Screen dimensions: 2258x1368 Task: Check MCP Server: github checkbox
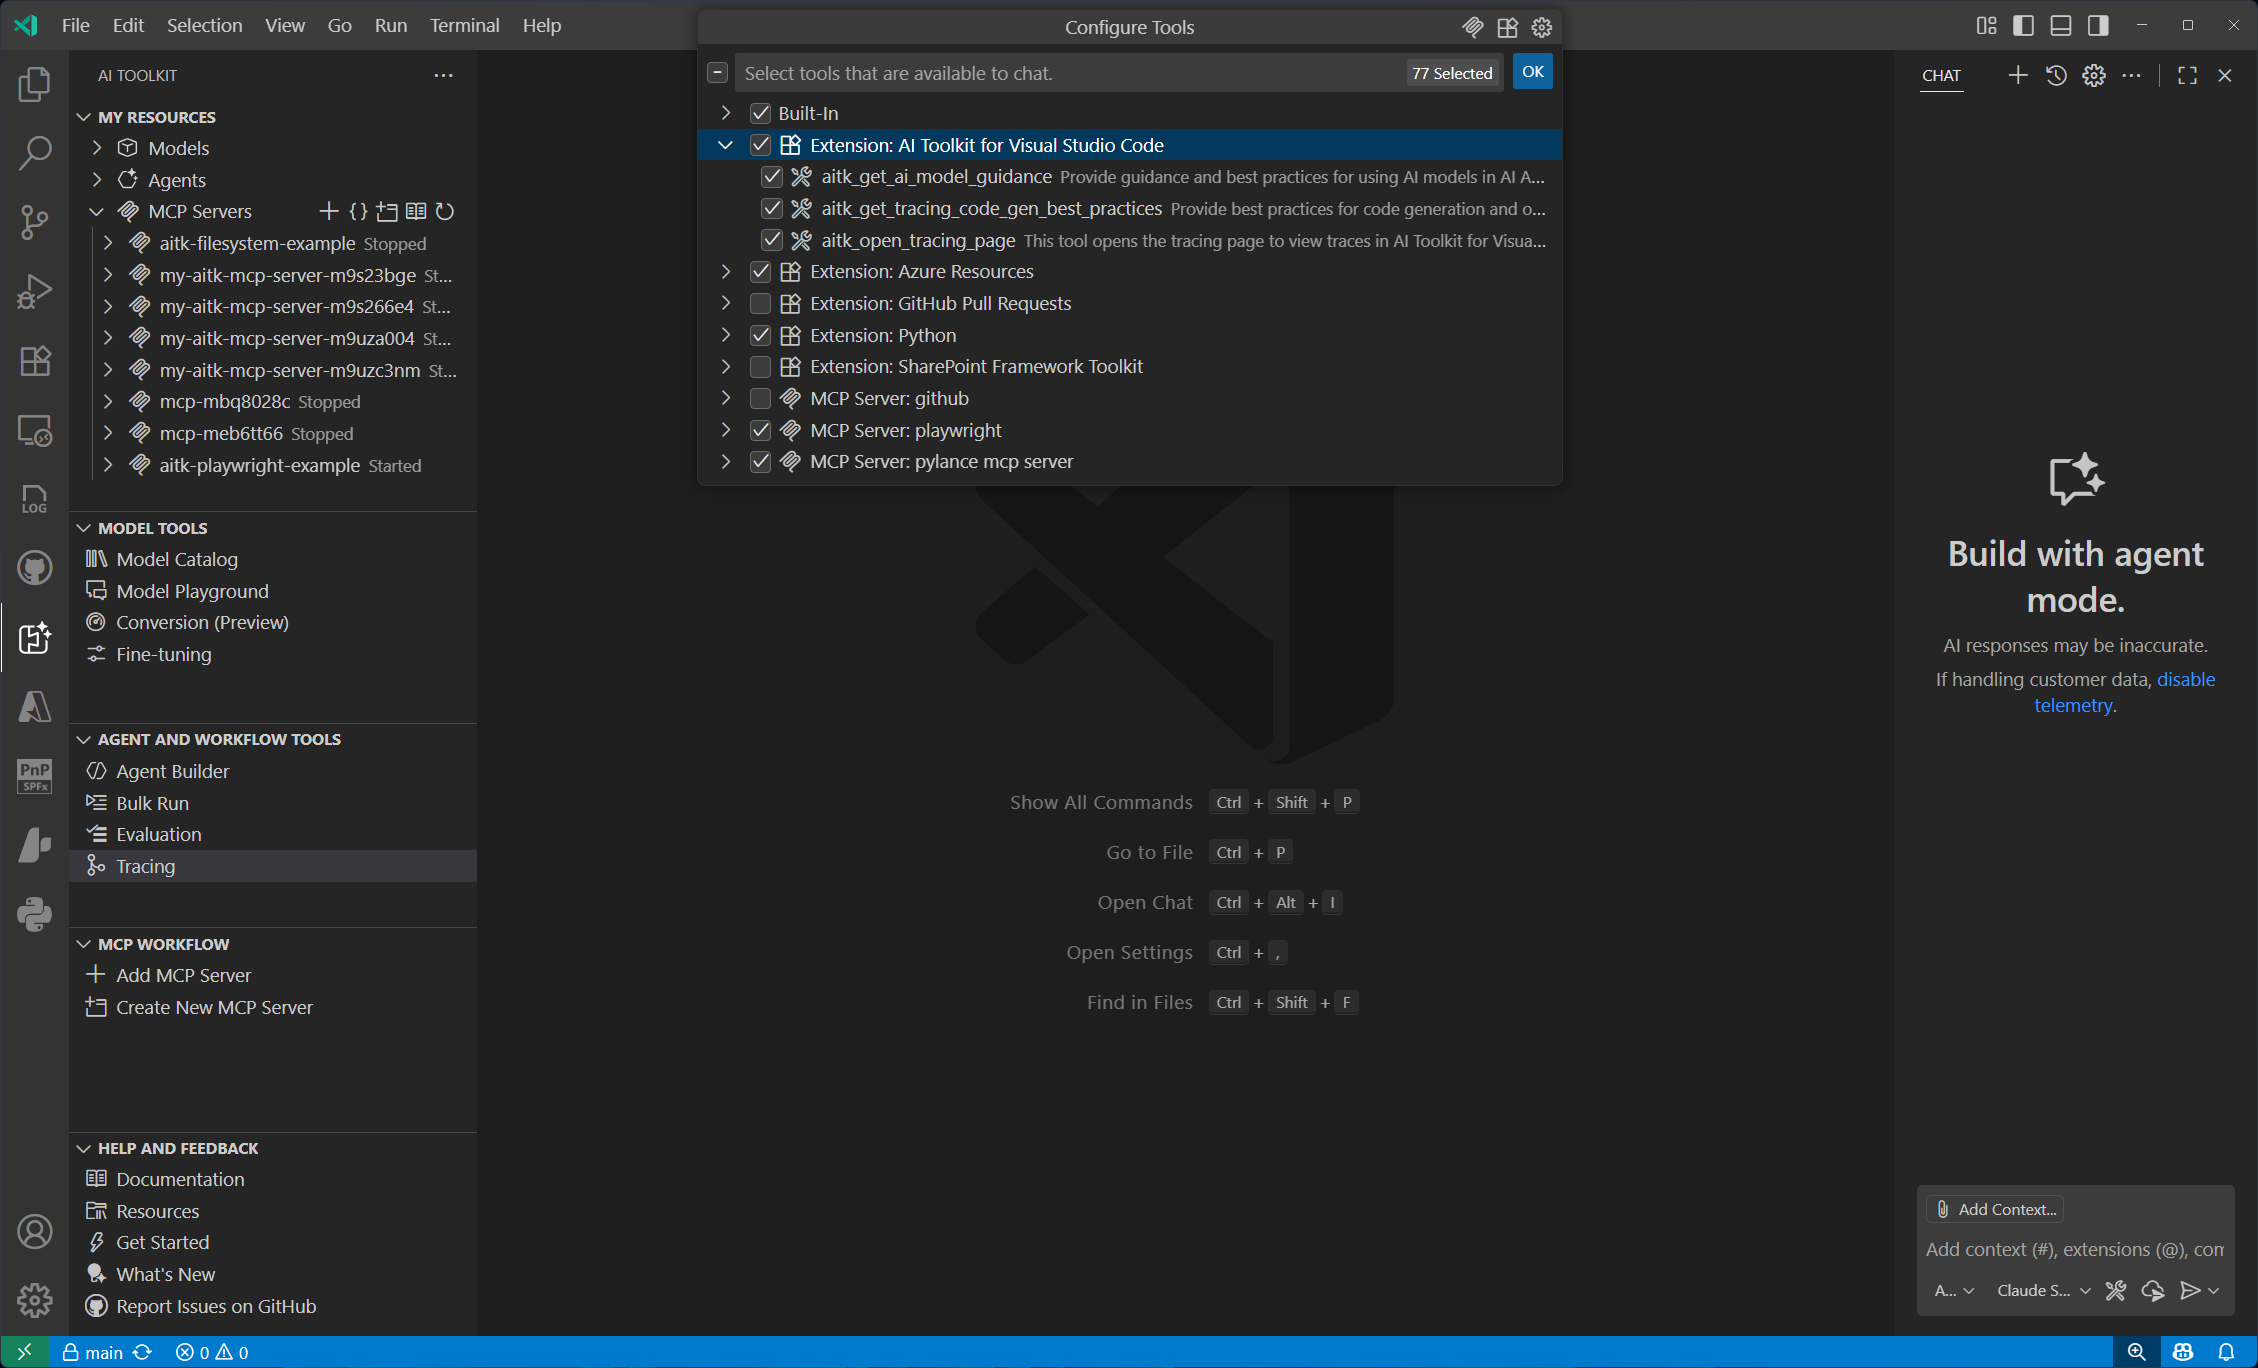click(x=760, y=398)
